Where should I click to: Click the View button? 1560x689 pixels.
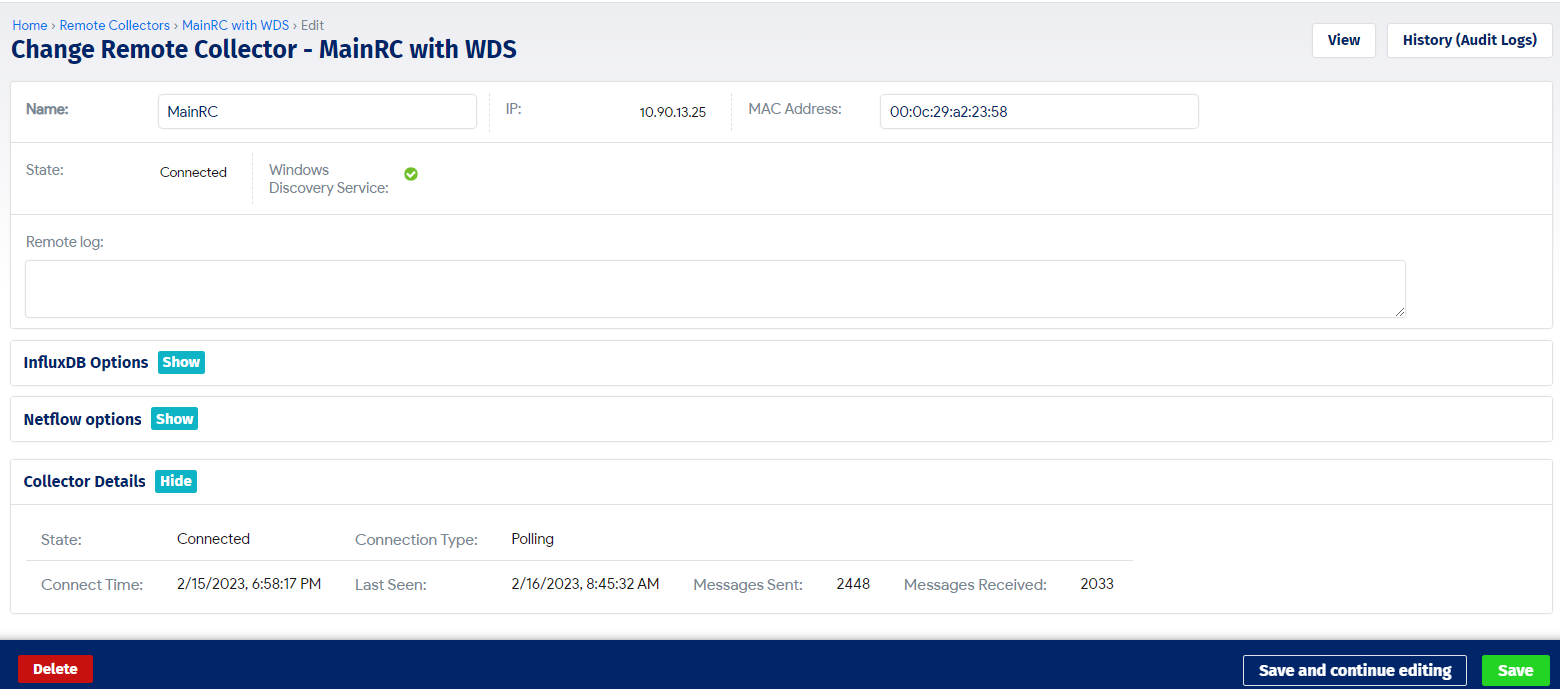pyautogui.click(x=1344, y=40)
